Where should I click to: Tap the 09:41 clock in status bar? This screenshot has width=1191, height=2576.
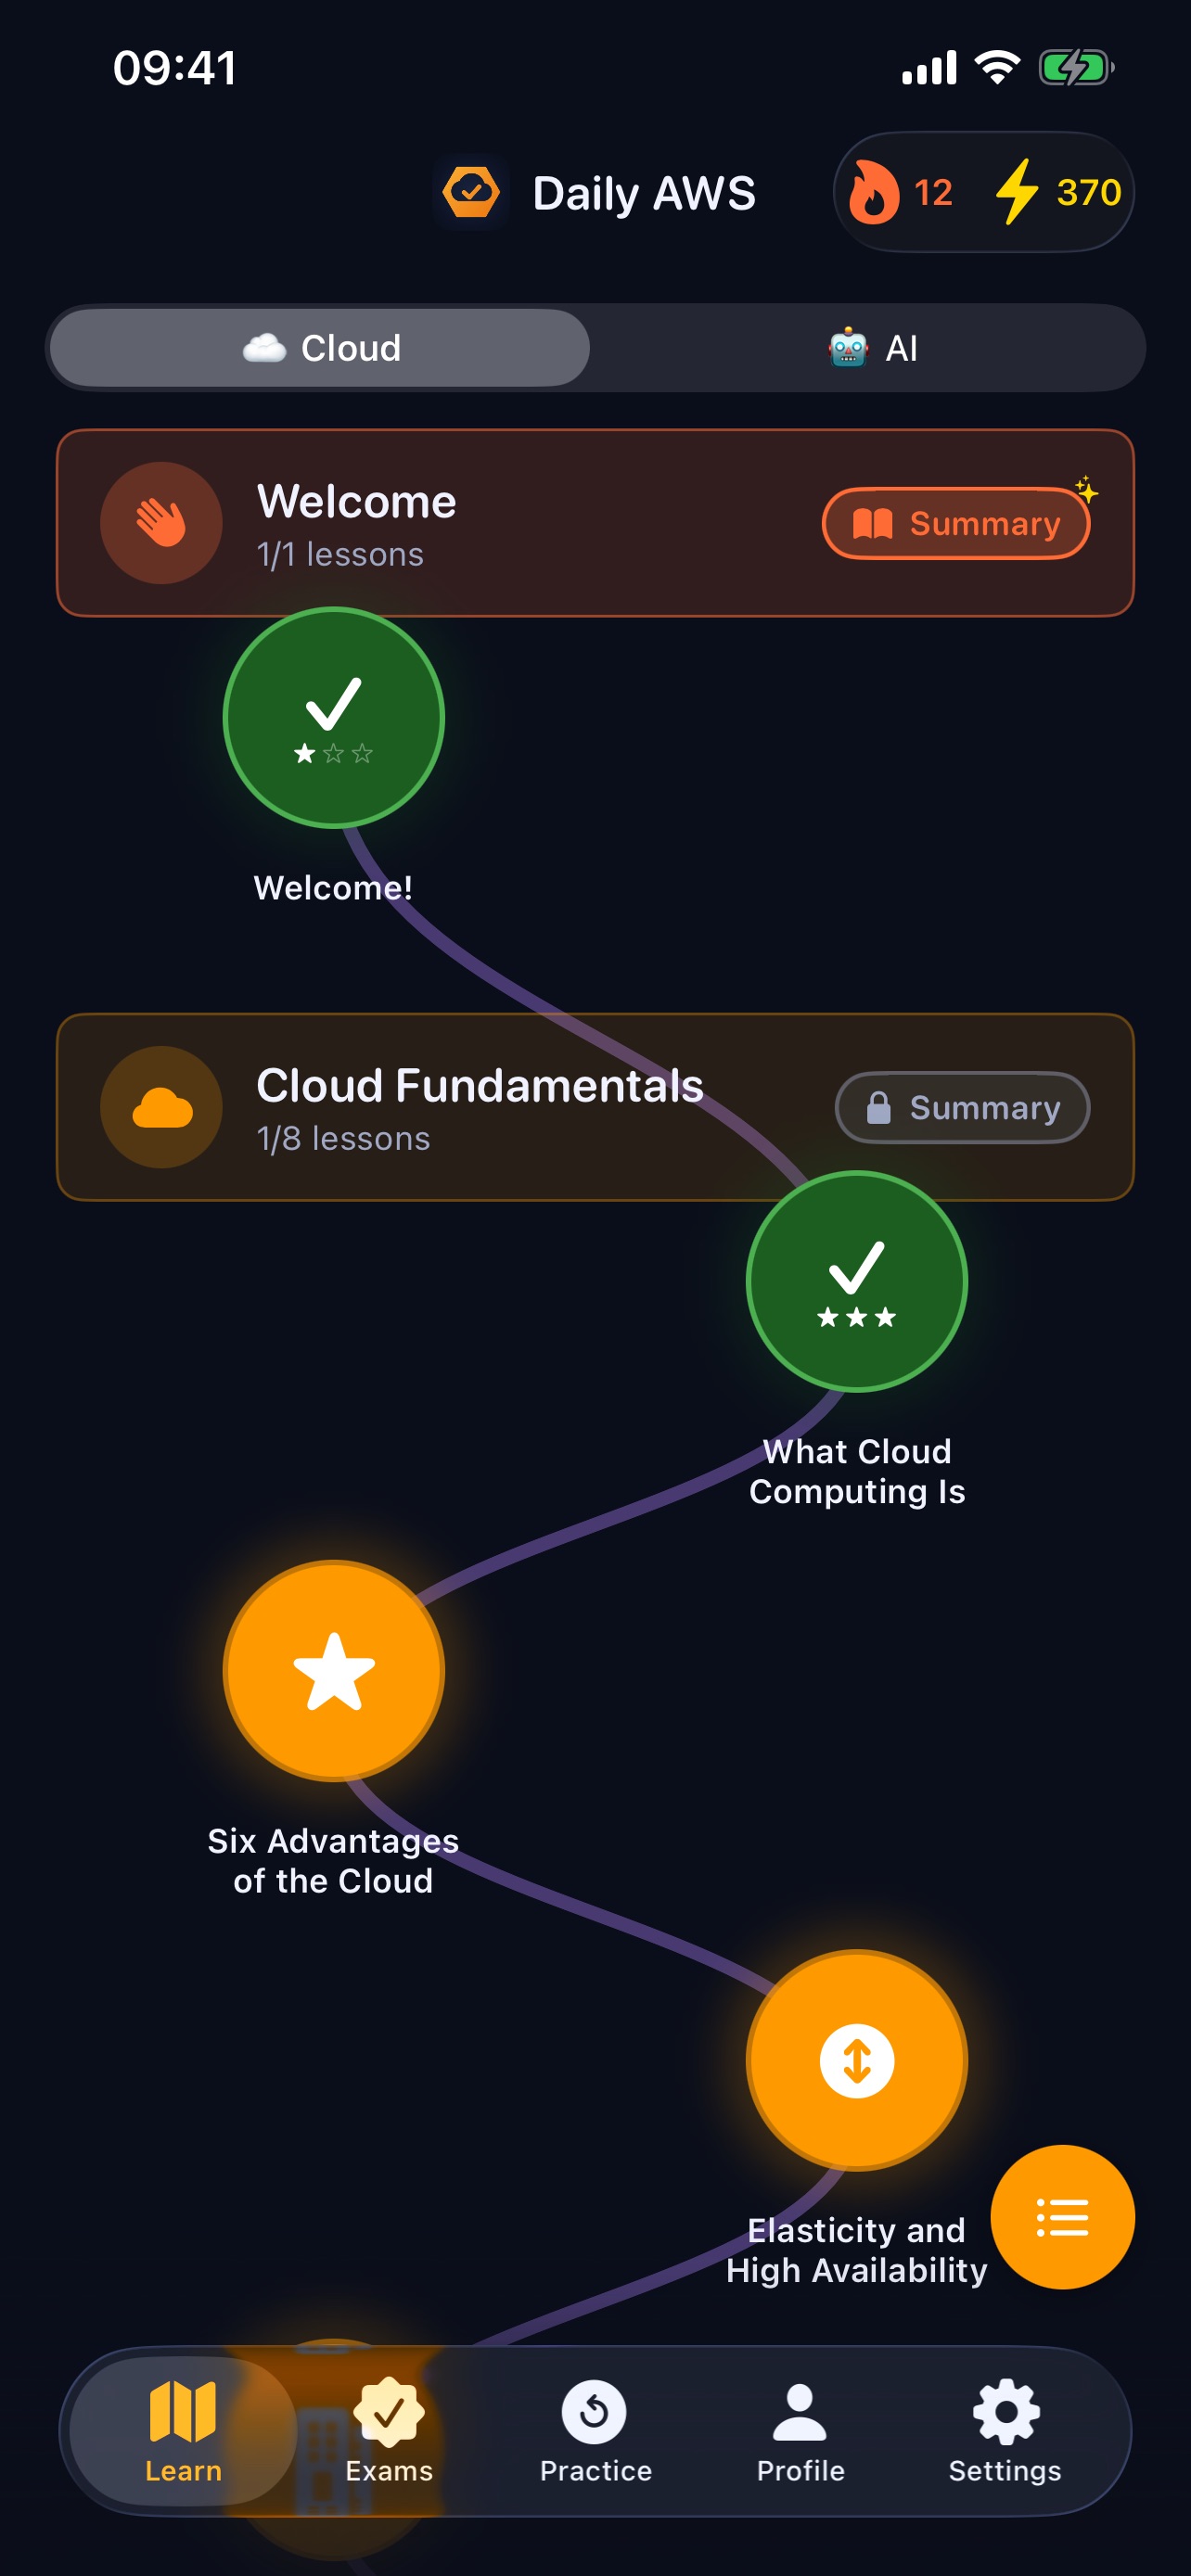coord(175,68)
